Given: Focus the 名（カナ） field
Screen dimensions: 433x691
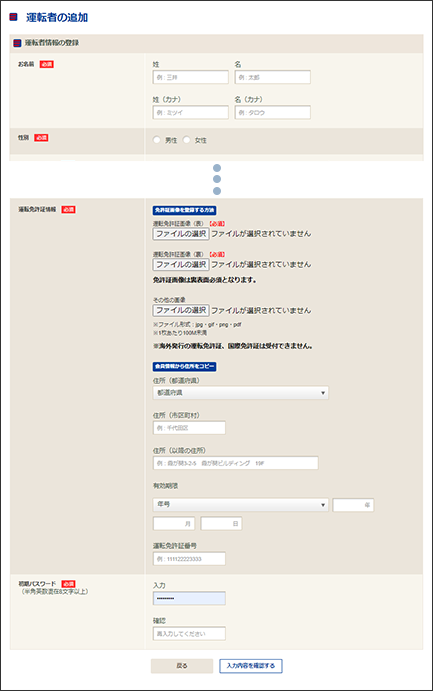Looking at the screenshot, I should (x=273, y=112).
